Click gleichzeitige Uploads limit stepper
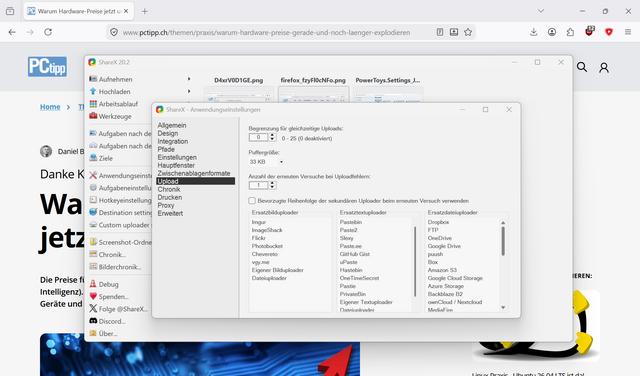 click(x=272, y=137)
